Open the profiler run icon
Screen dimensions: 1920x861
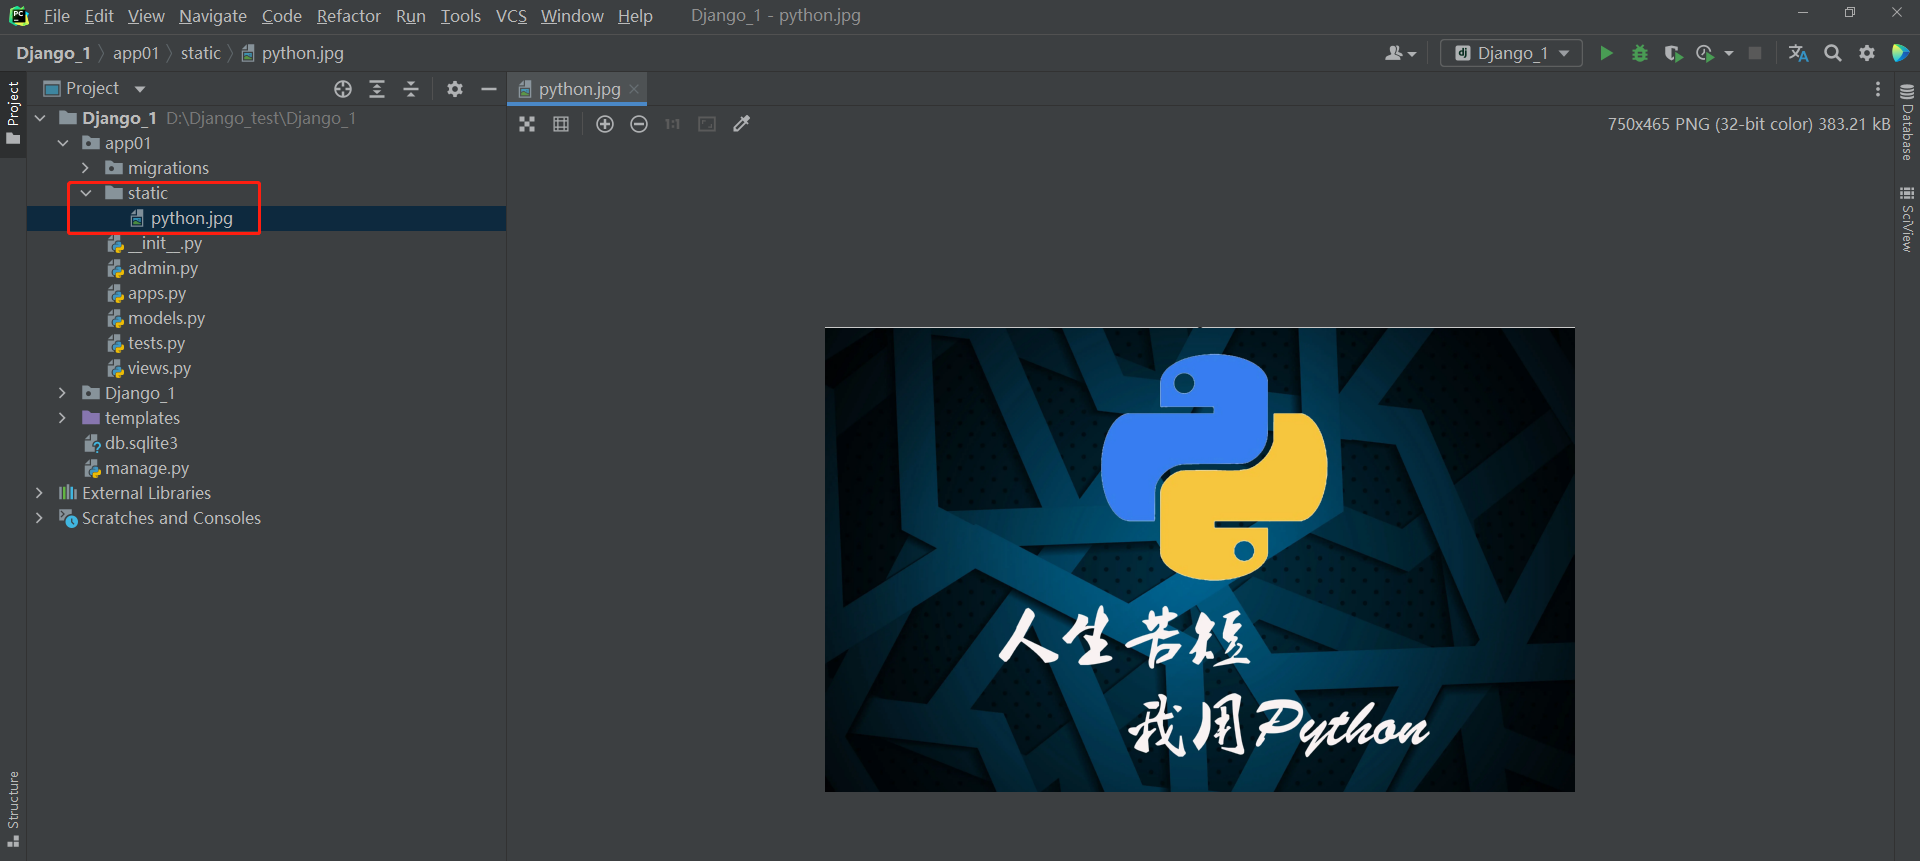1706,53
